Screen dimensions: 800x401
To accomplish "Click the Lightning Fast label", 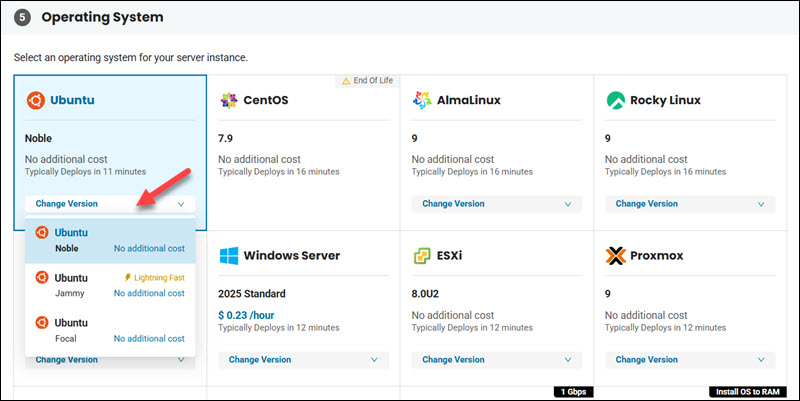I will point(159,278).
